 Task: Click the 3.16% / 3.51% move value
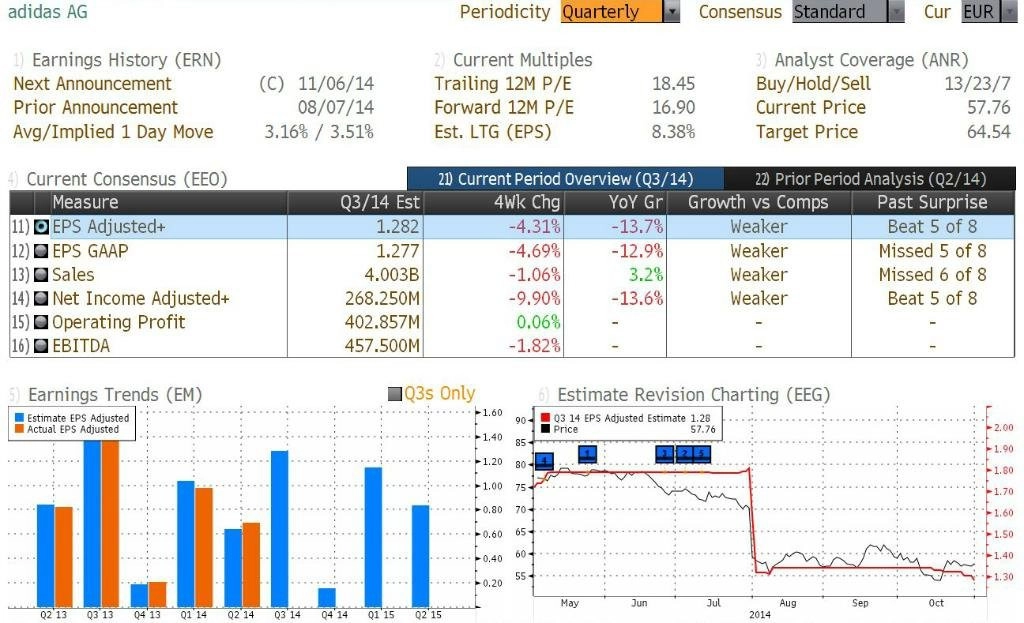coord(319,132)
